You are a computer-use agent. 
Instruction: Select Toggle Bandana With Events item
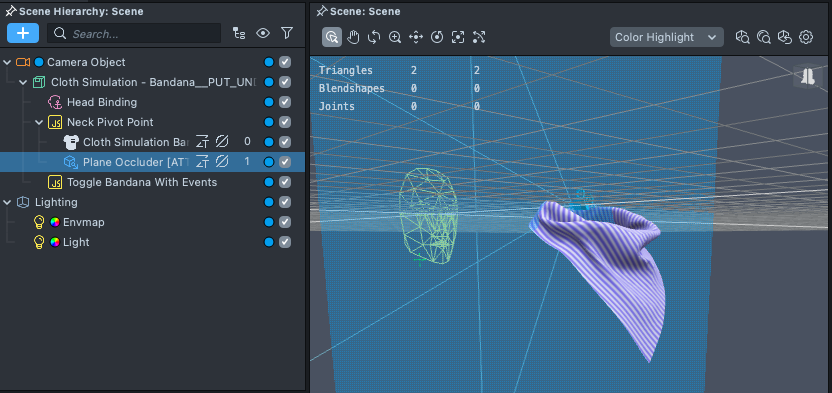pos(142,182)
